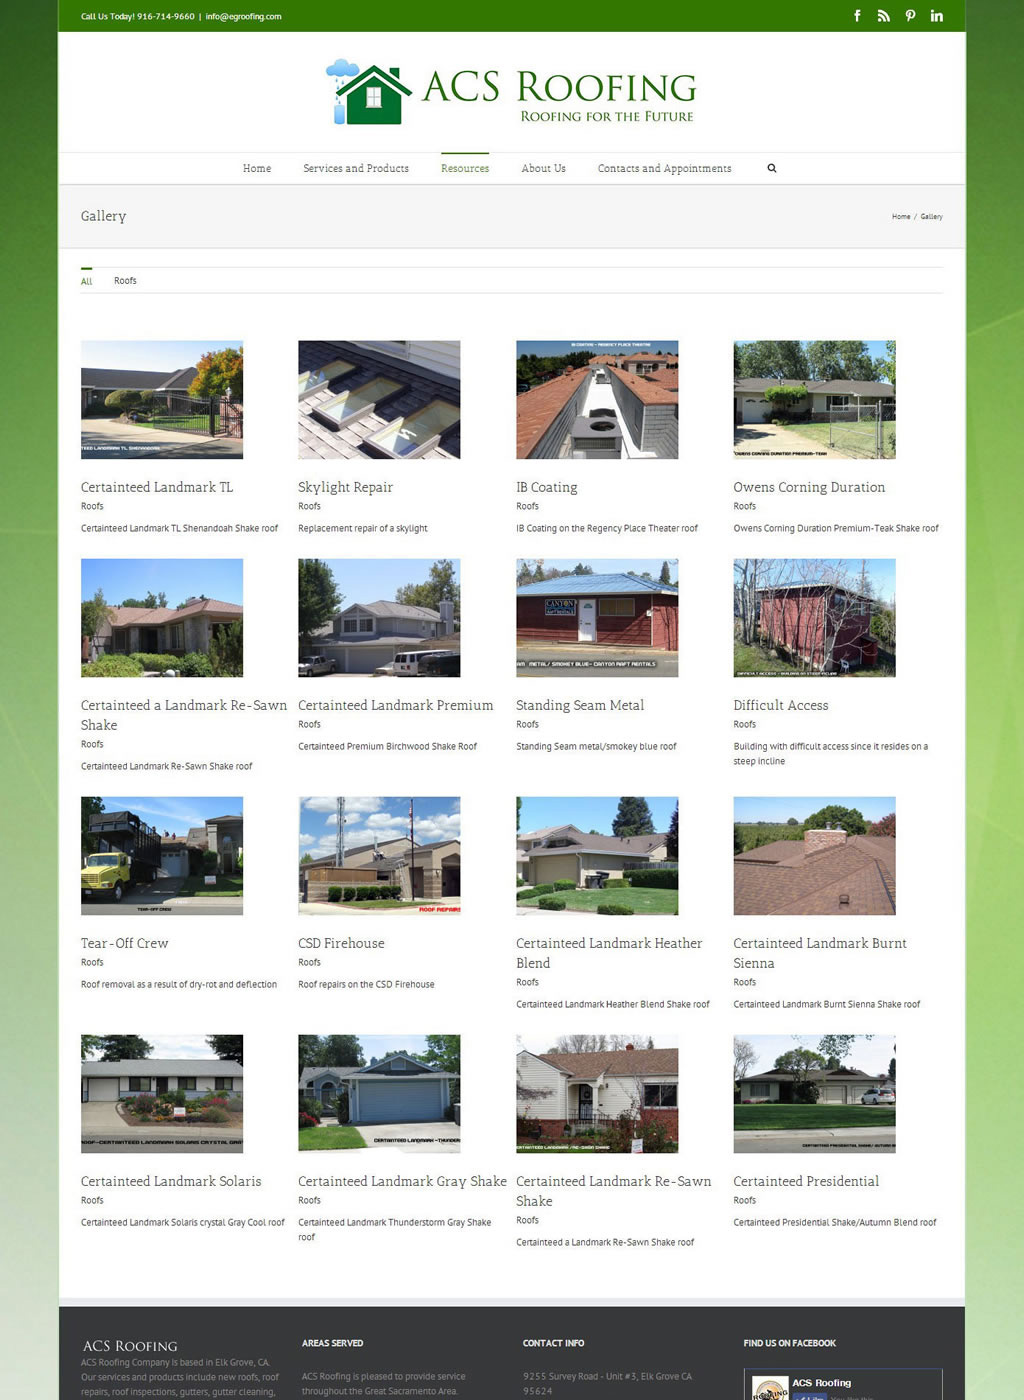Click the Certainteed Landmark TL title
1024x1400 pixels.
[x=157, y=487]
